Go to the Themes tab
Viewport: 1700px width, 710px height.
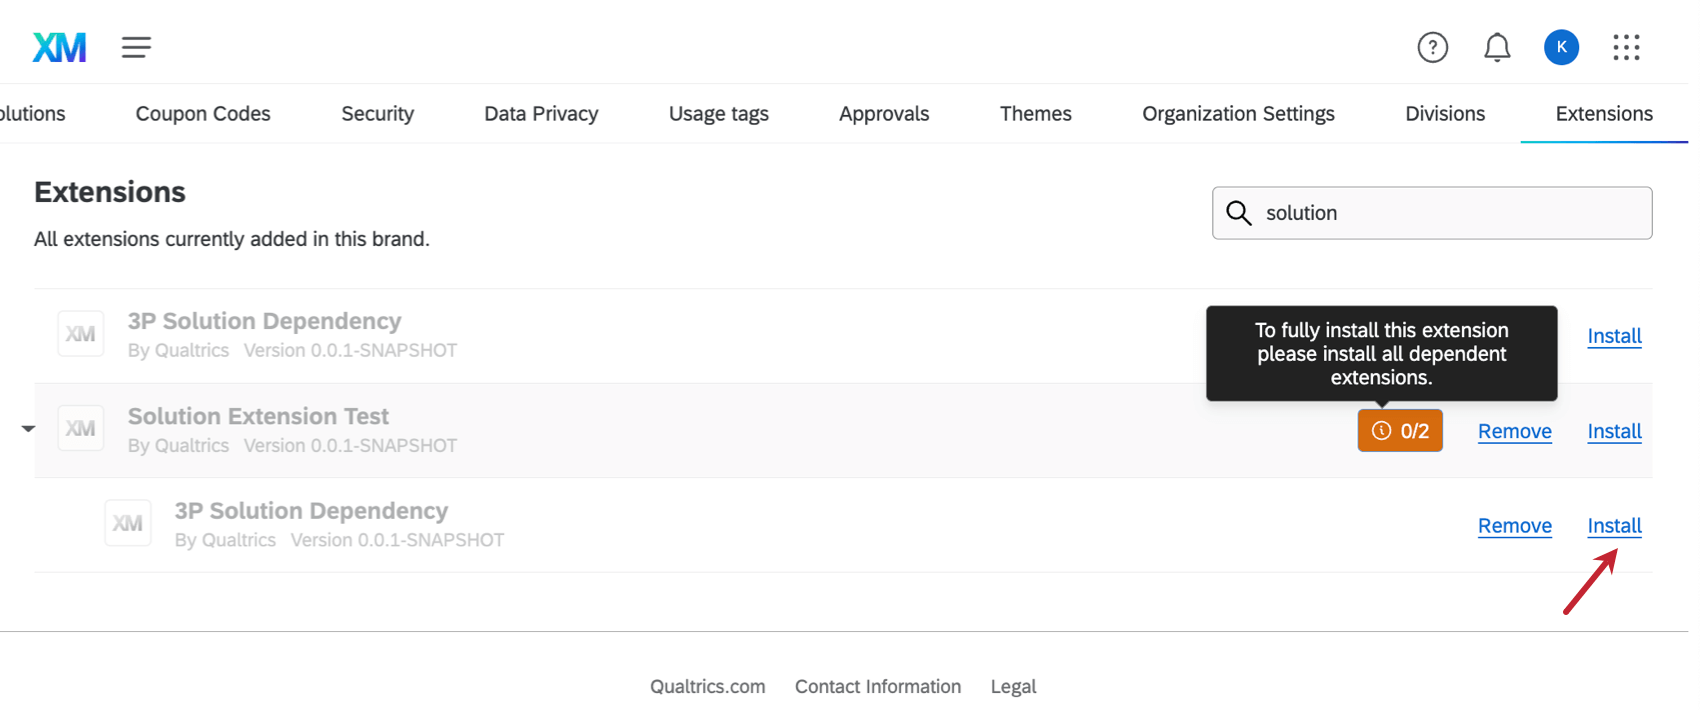coord(1035,114)
